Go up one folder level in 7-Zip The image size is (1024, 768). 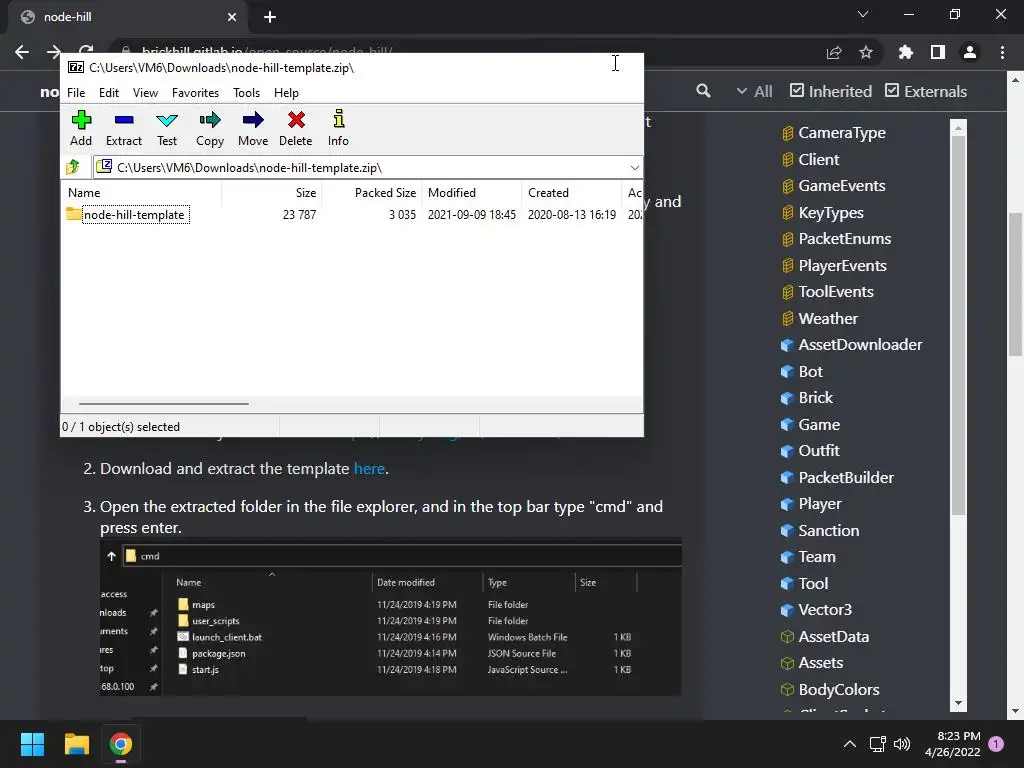pos(73,167)
